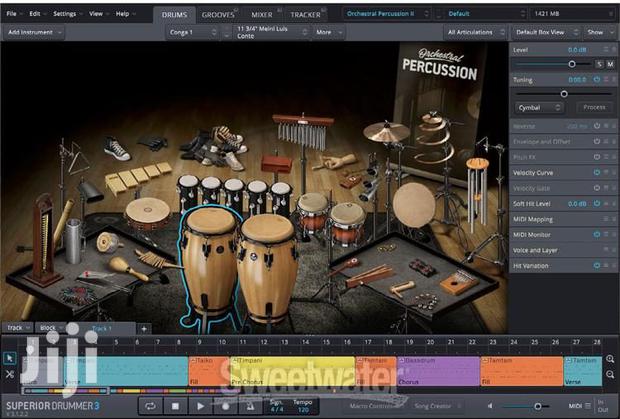Screen dimensions: 620x419
Task: Toggle the metronome button
Action: (x=250, y=406)
